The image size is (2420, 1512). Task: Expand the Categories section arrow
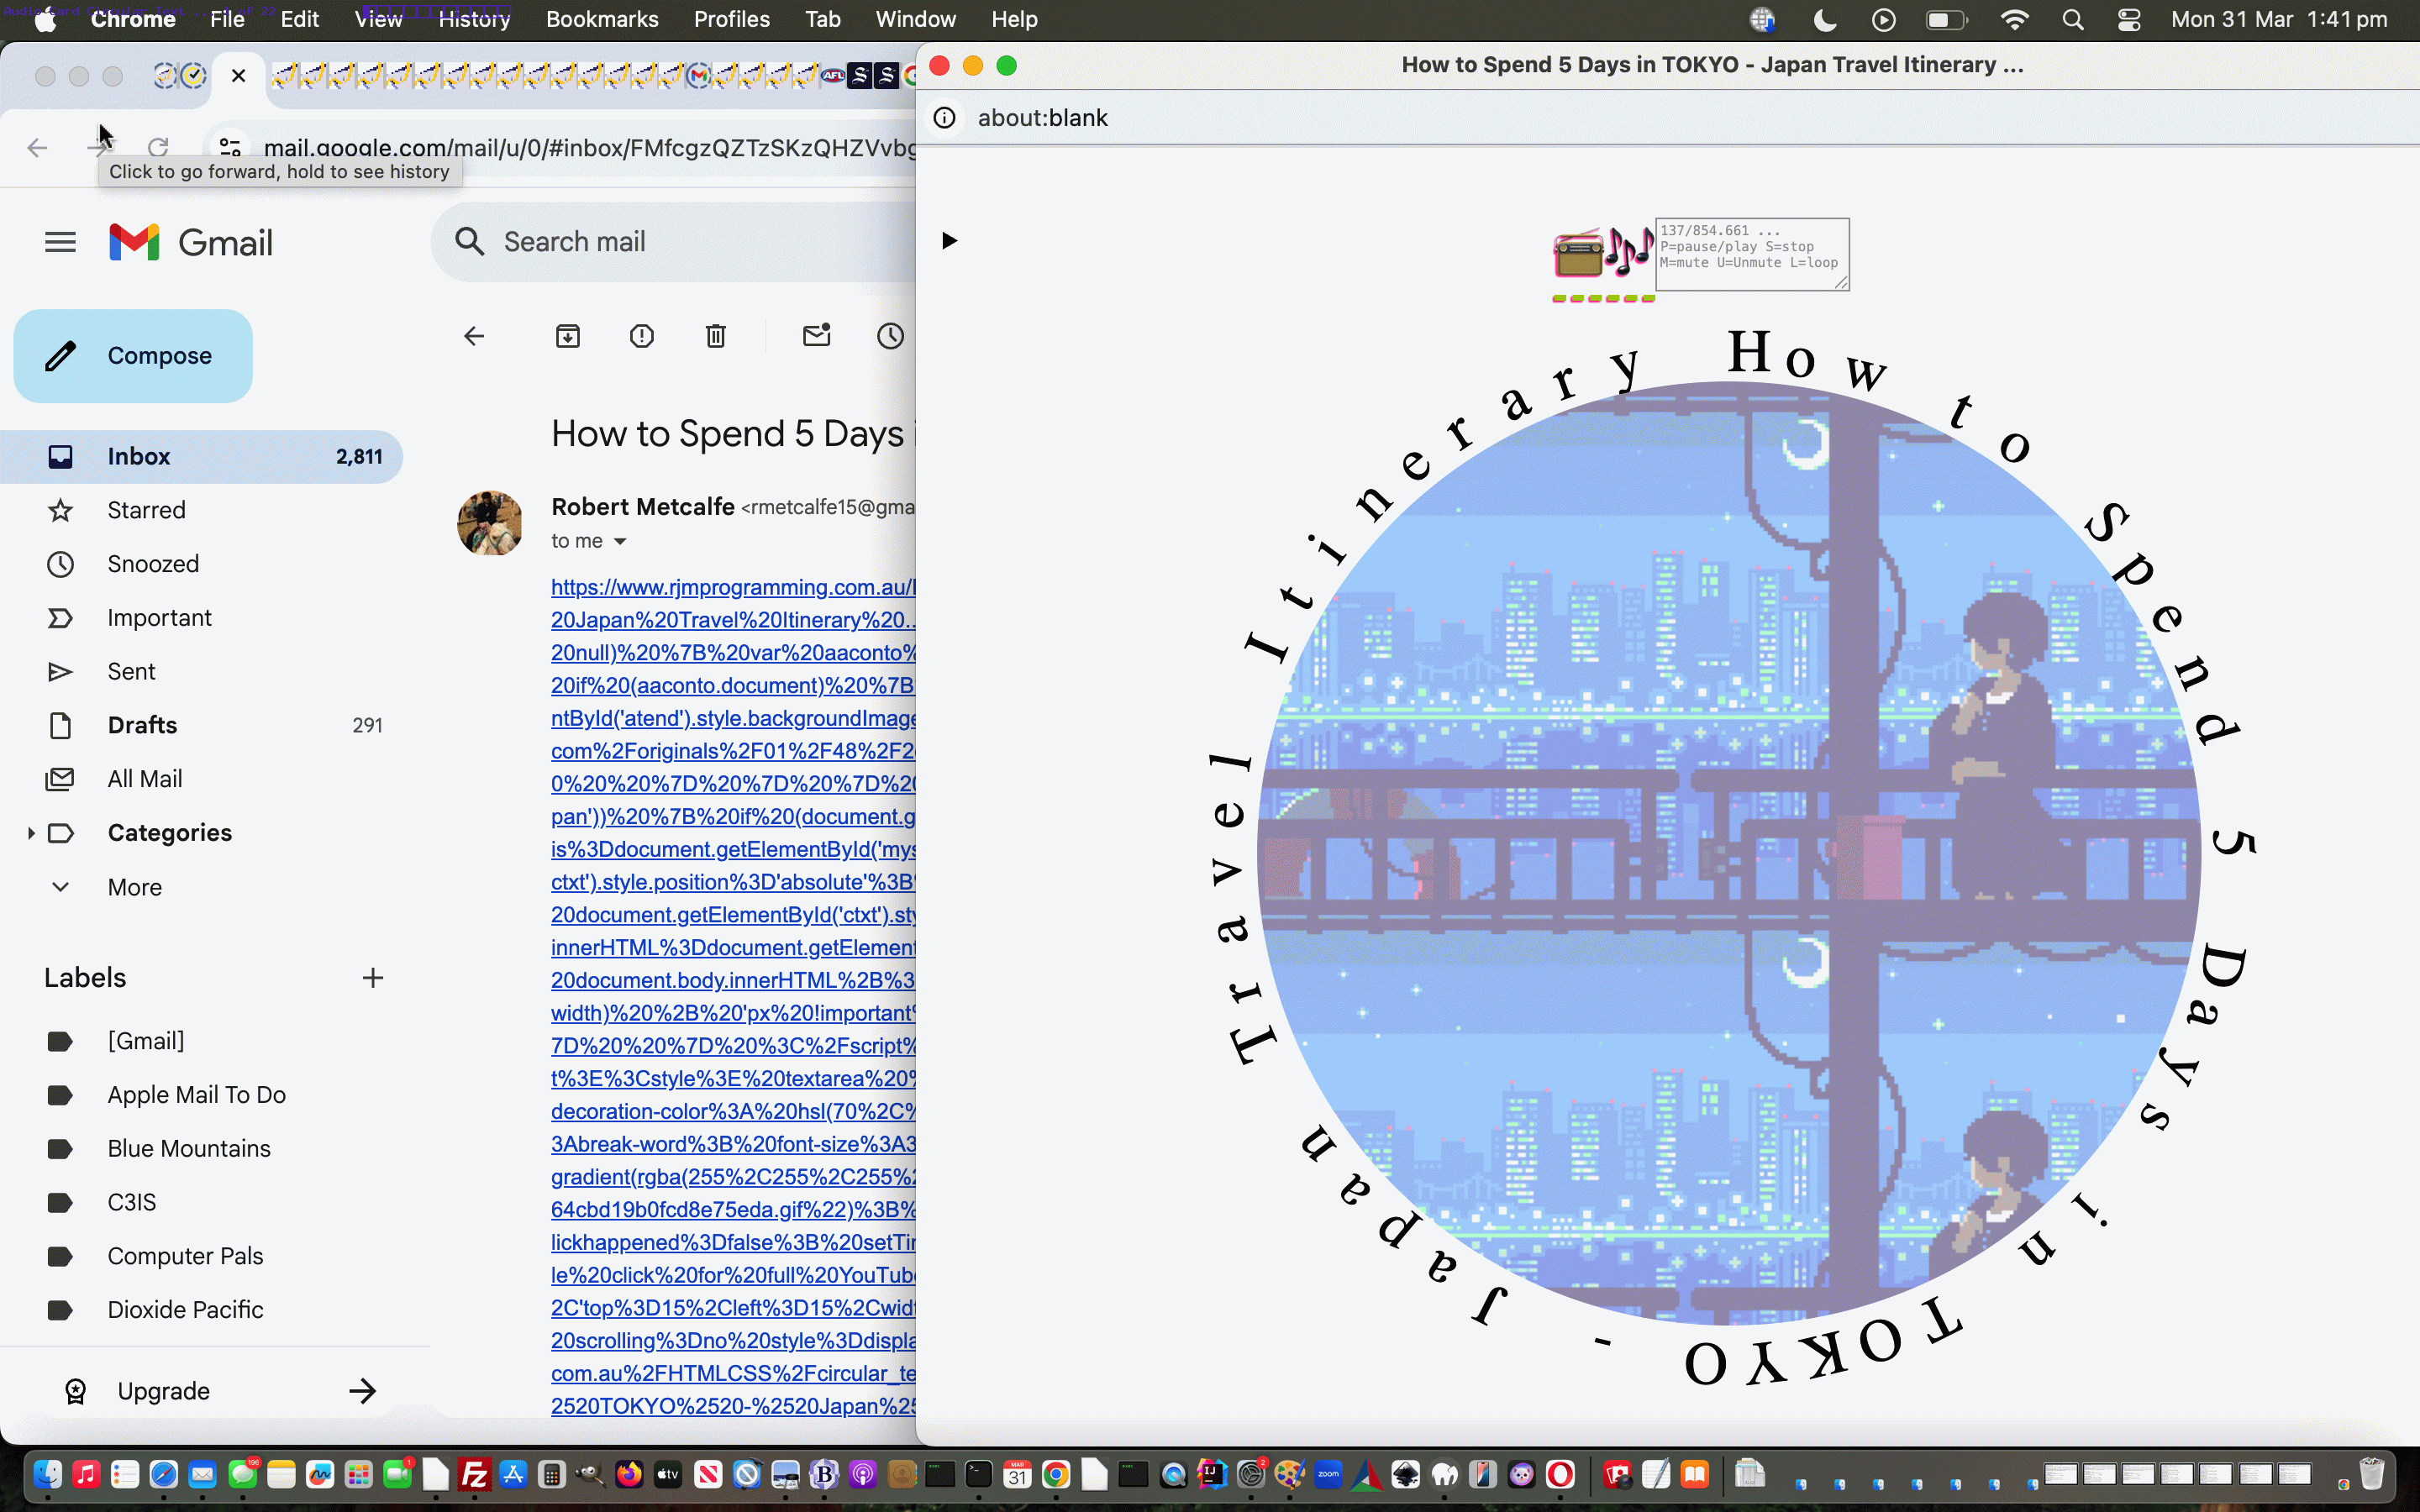pyautogui.click(x=30, y=833)
